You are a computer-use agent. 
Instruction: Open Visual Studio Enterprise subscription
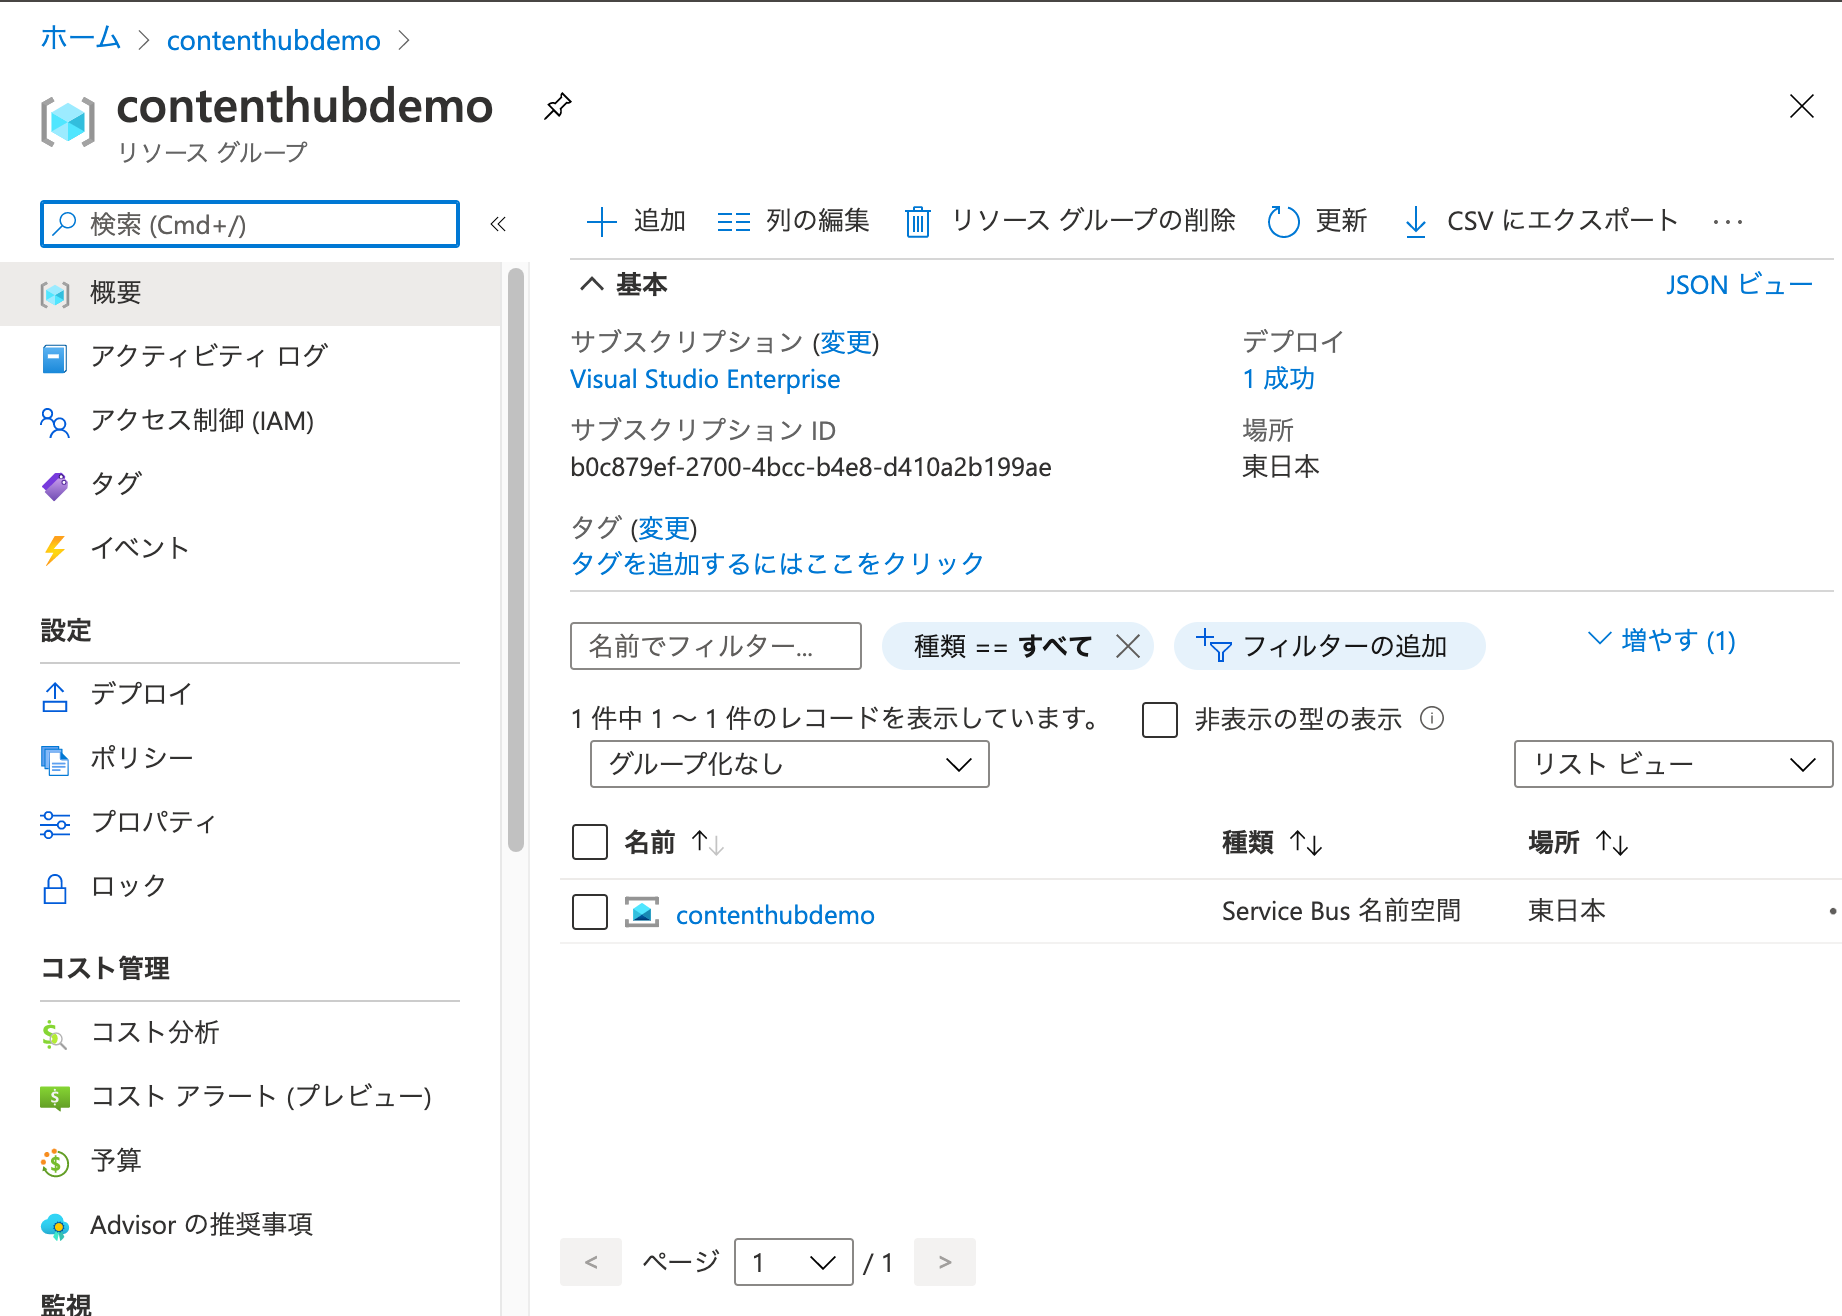click(705, 379)
